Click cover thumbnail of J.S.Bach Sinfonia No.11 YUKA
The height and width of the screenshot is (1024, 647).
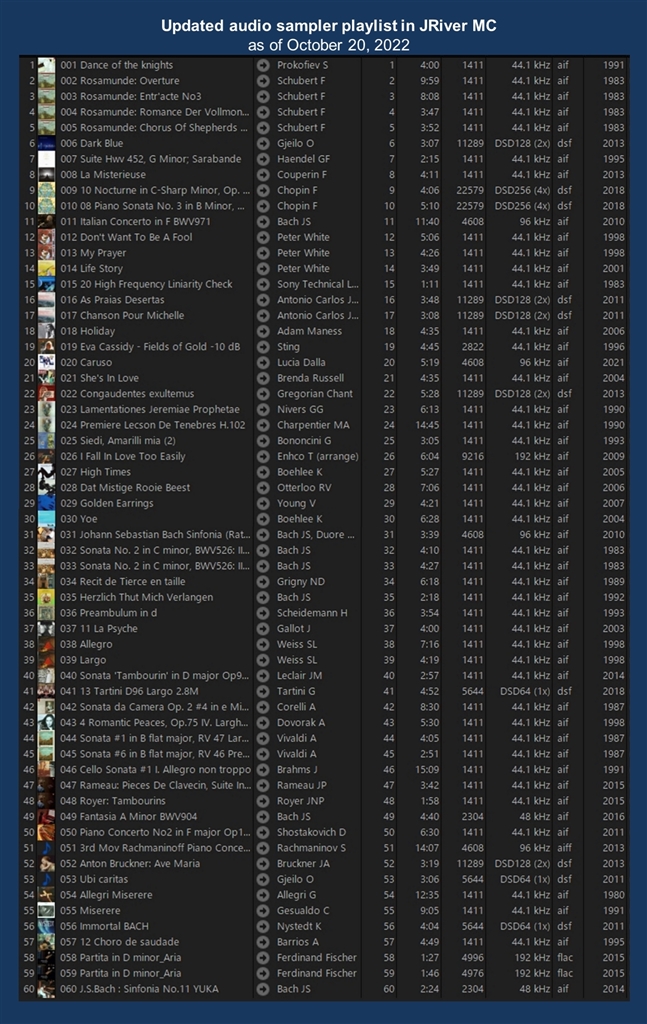[x=46, y=989]
